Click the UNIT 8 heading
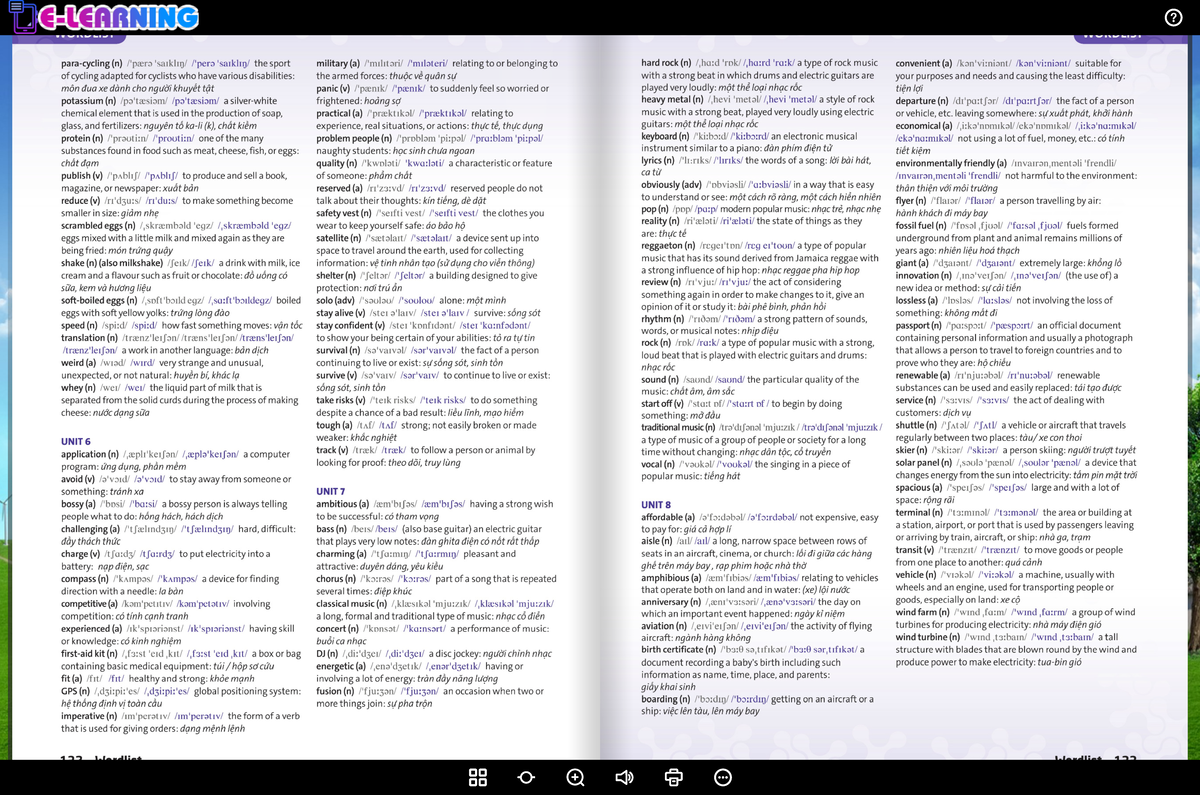Screen dimensions: 1200x795 click(656, 505)
